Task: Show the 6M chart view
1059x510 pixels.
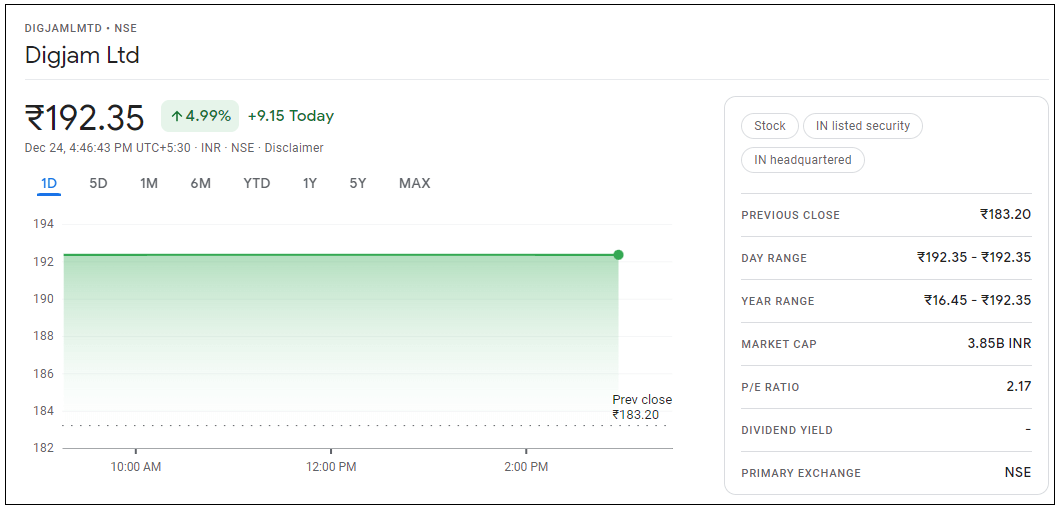Action: [x=201, y=183]
